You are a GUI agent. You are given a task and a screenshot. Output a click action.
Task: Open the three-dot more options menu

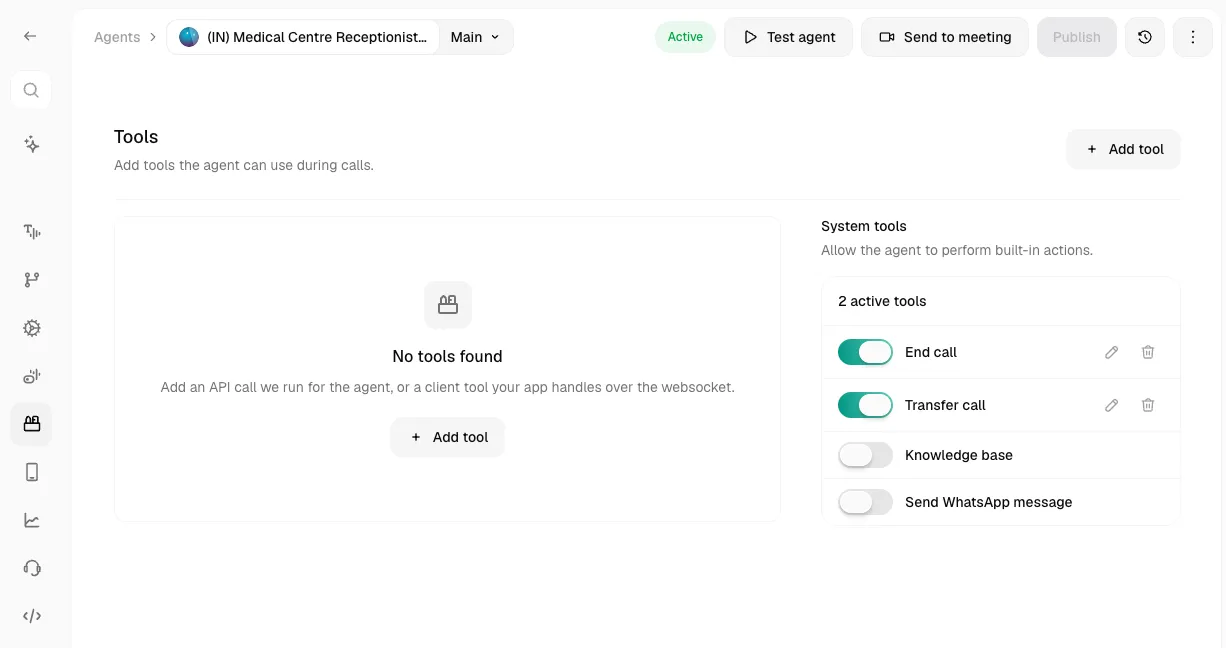[1193, 37]
